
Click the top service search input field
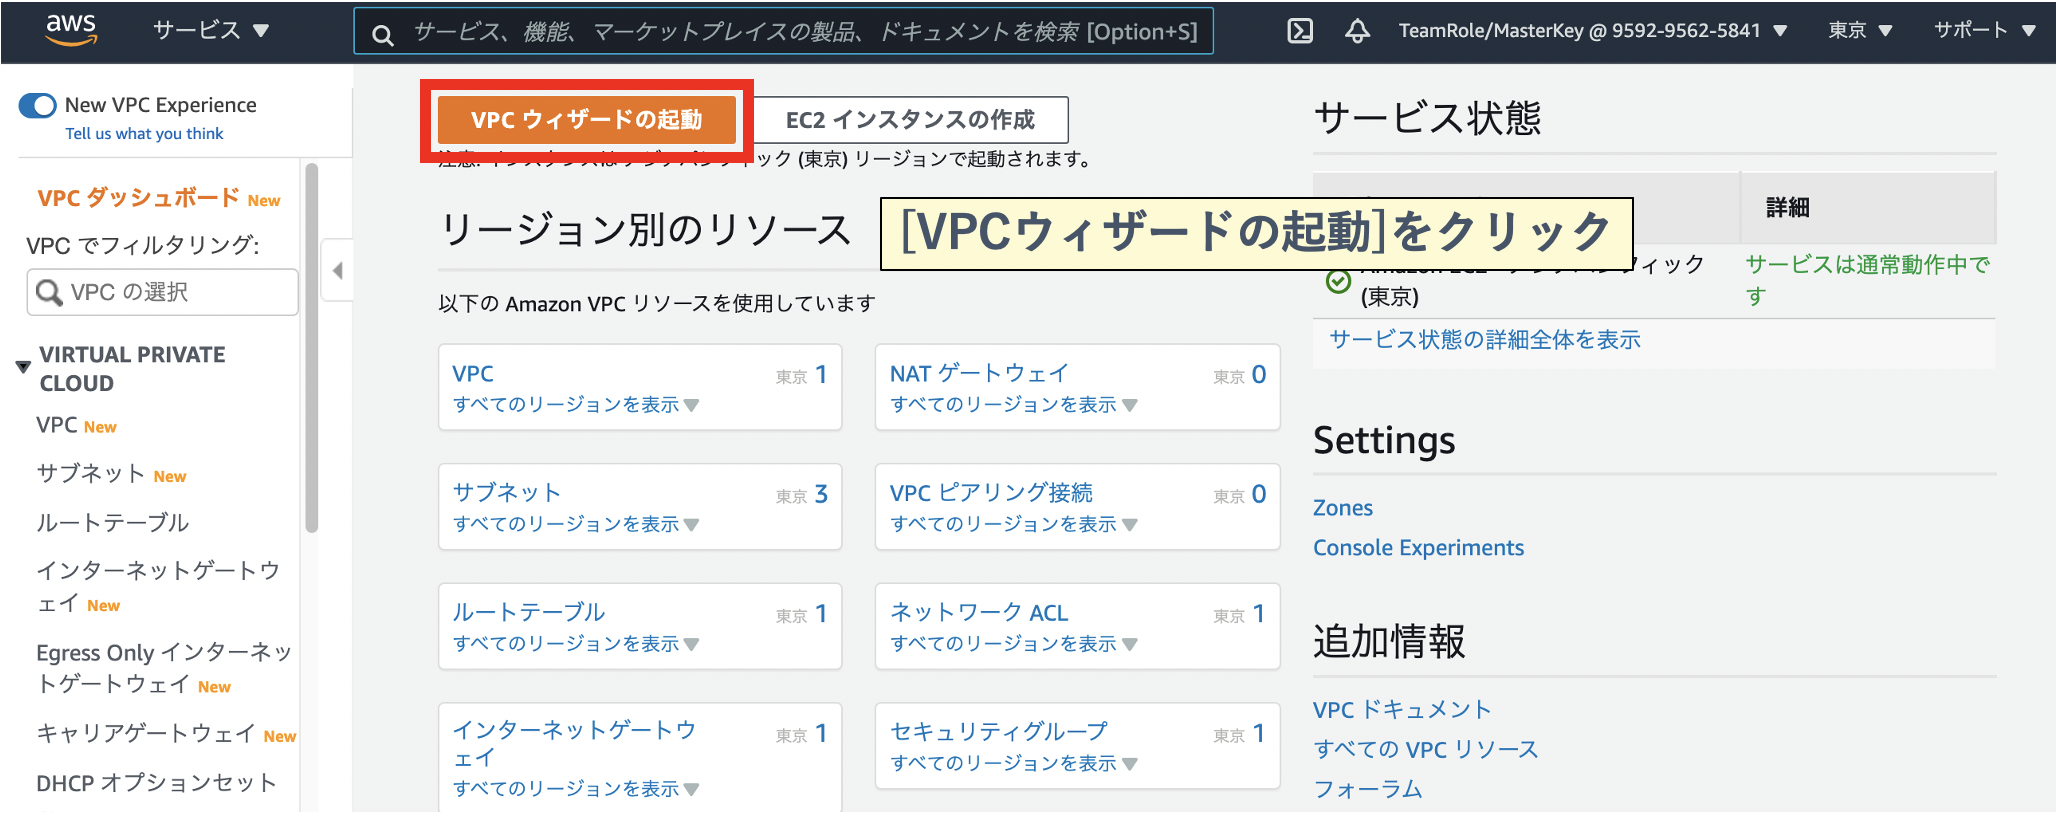tap(783, 31)
